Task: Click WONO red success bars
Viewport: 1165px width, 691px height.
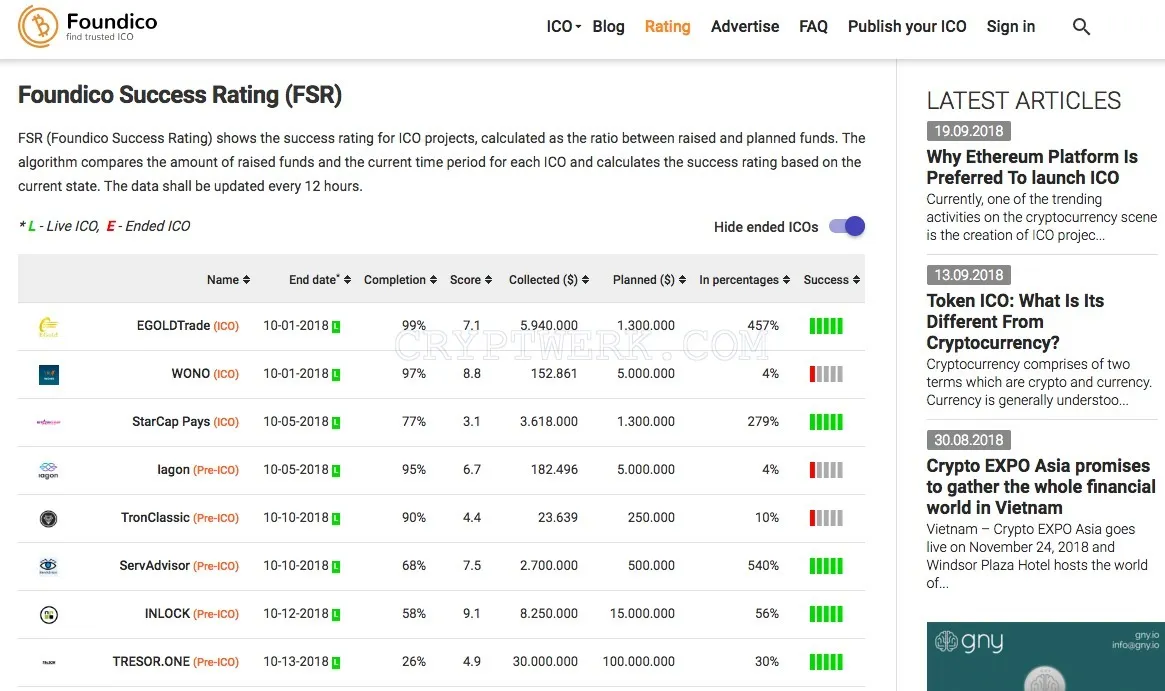Action: point(826,374)
